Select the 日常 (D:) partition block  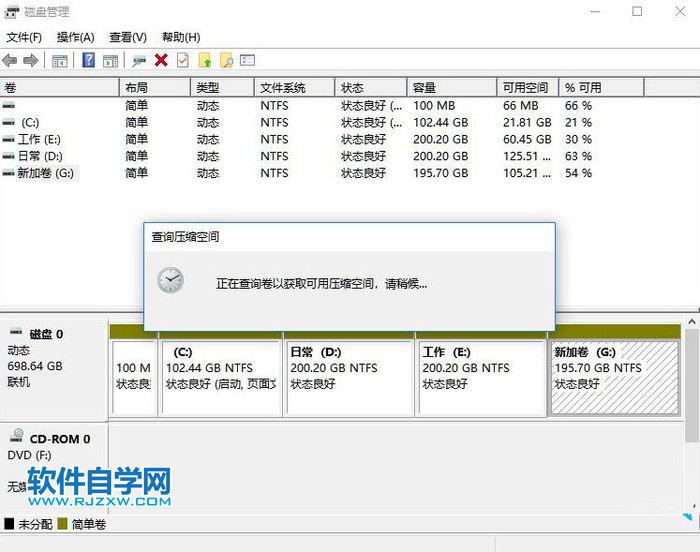350,378
